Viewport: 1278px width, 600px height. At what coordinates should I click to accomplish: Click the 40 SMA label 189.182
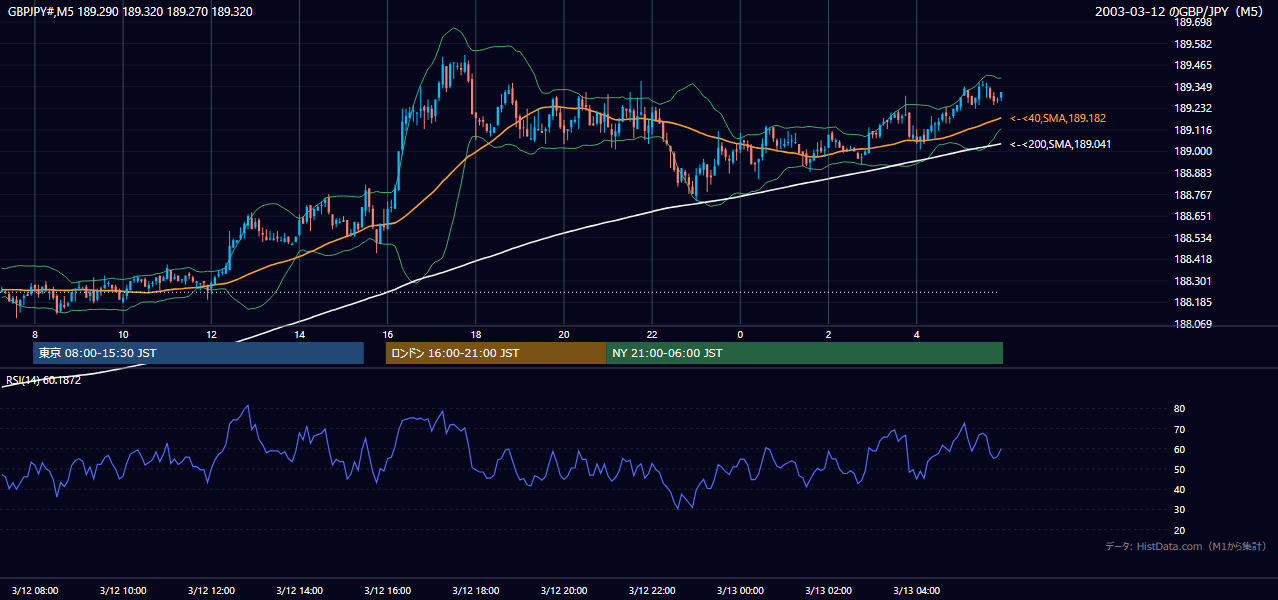pos(1057,119)
